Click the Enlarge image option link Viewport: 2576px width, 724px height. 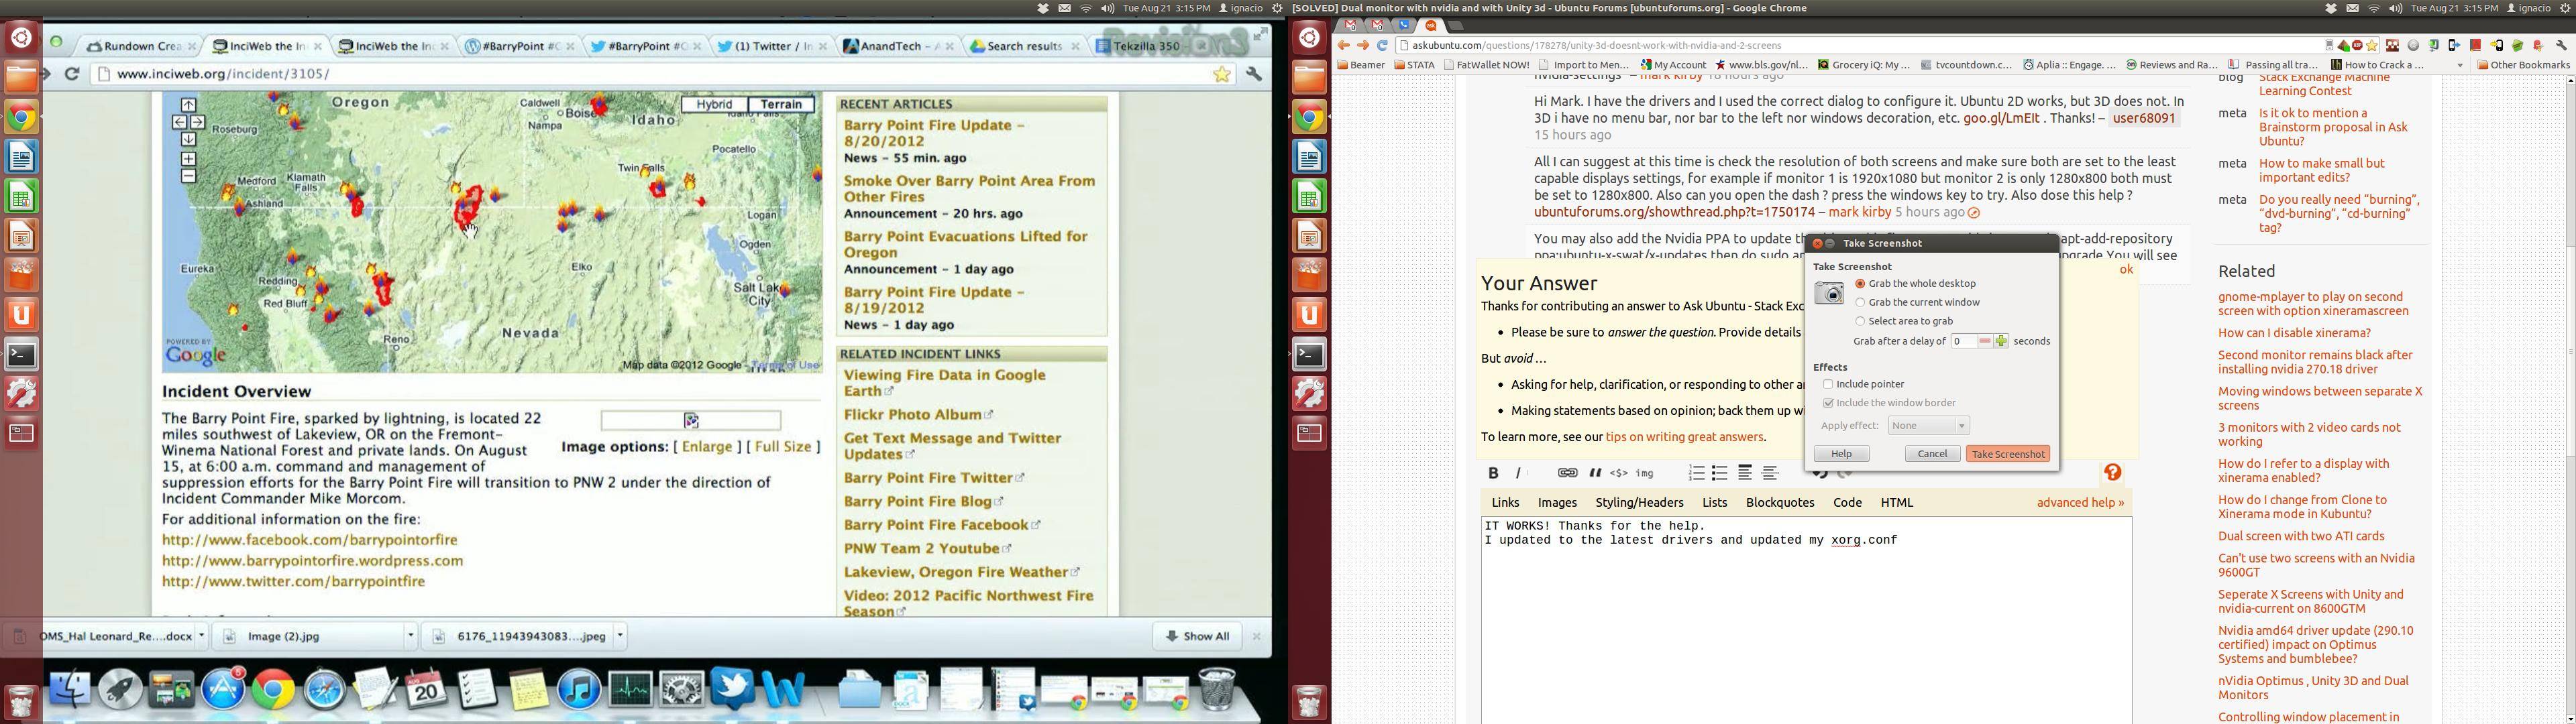707,447
